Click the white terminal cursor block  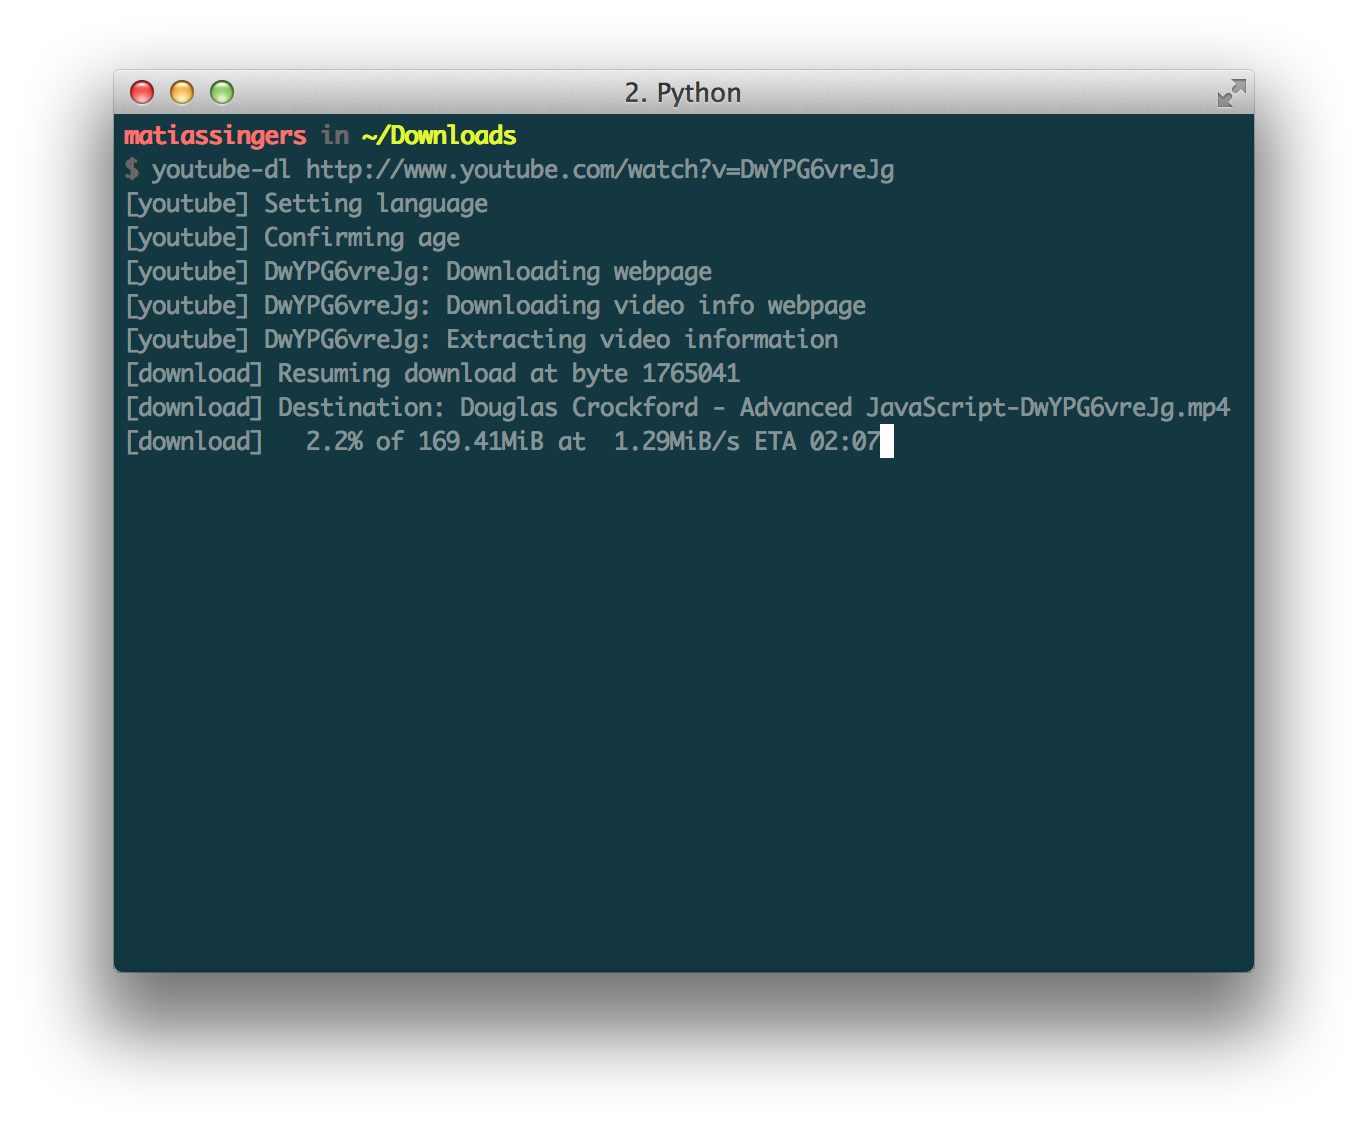[x=887, y=441]
